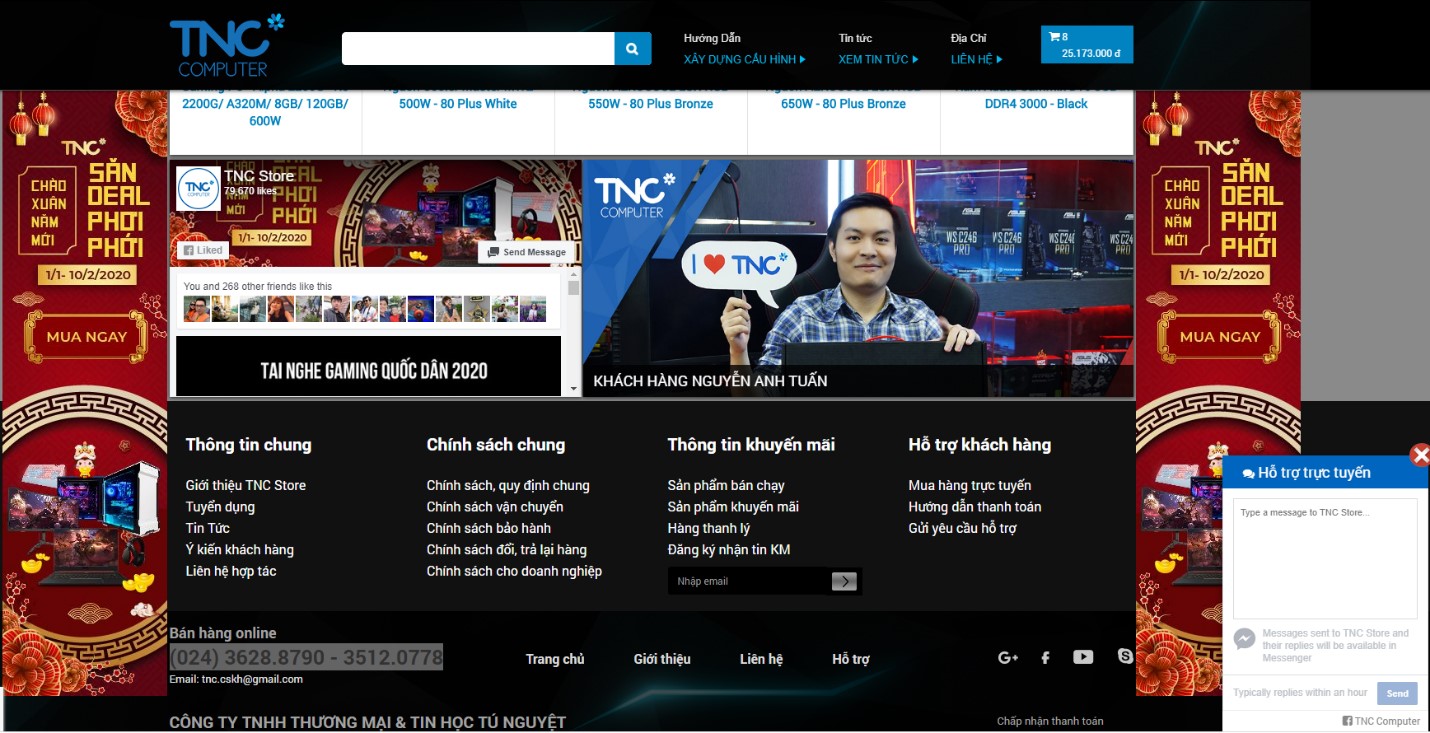This screenshot has height=733, width=1430.
Task: Open Sản phẩm bán chạy link
Action: click(726, 485)
